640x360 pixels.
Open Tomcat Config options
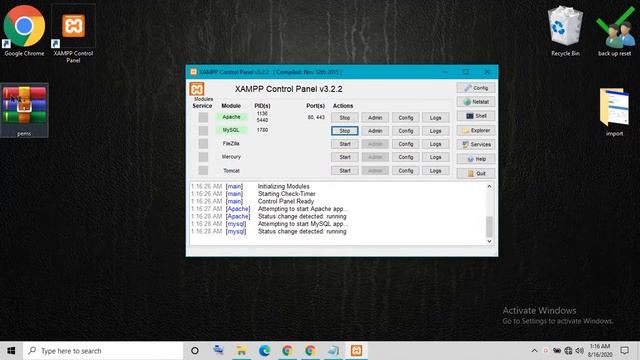[406, 171]
